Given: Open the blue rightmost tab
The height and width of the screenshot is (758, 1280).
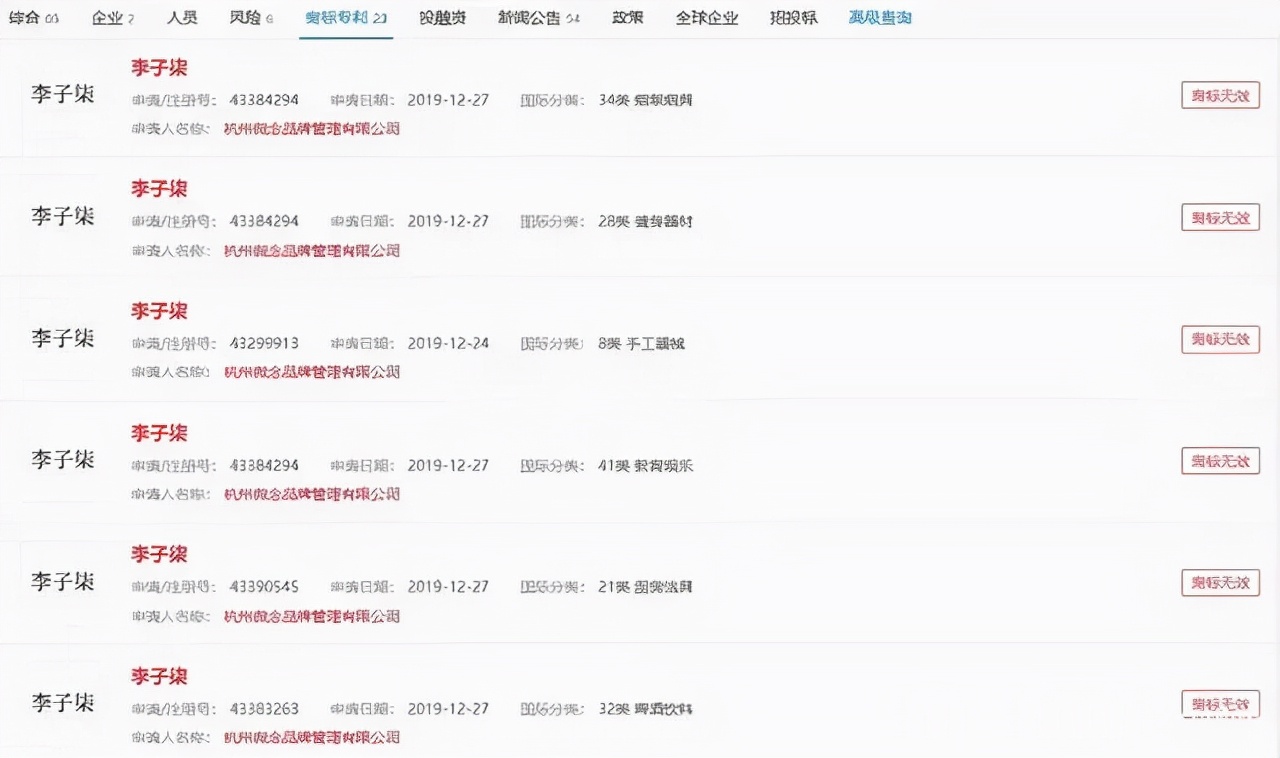Looking at the screenshot, I should click(880, 18).
